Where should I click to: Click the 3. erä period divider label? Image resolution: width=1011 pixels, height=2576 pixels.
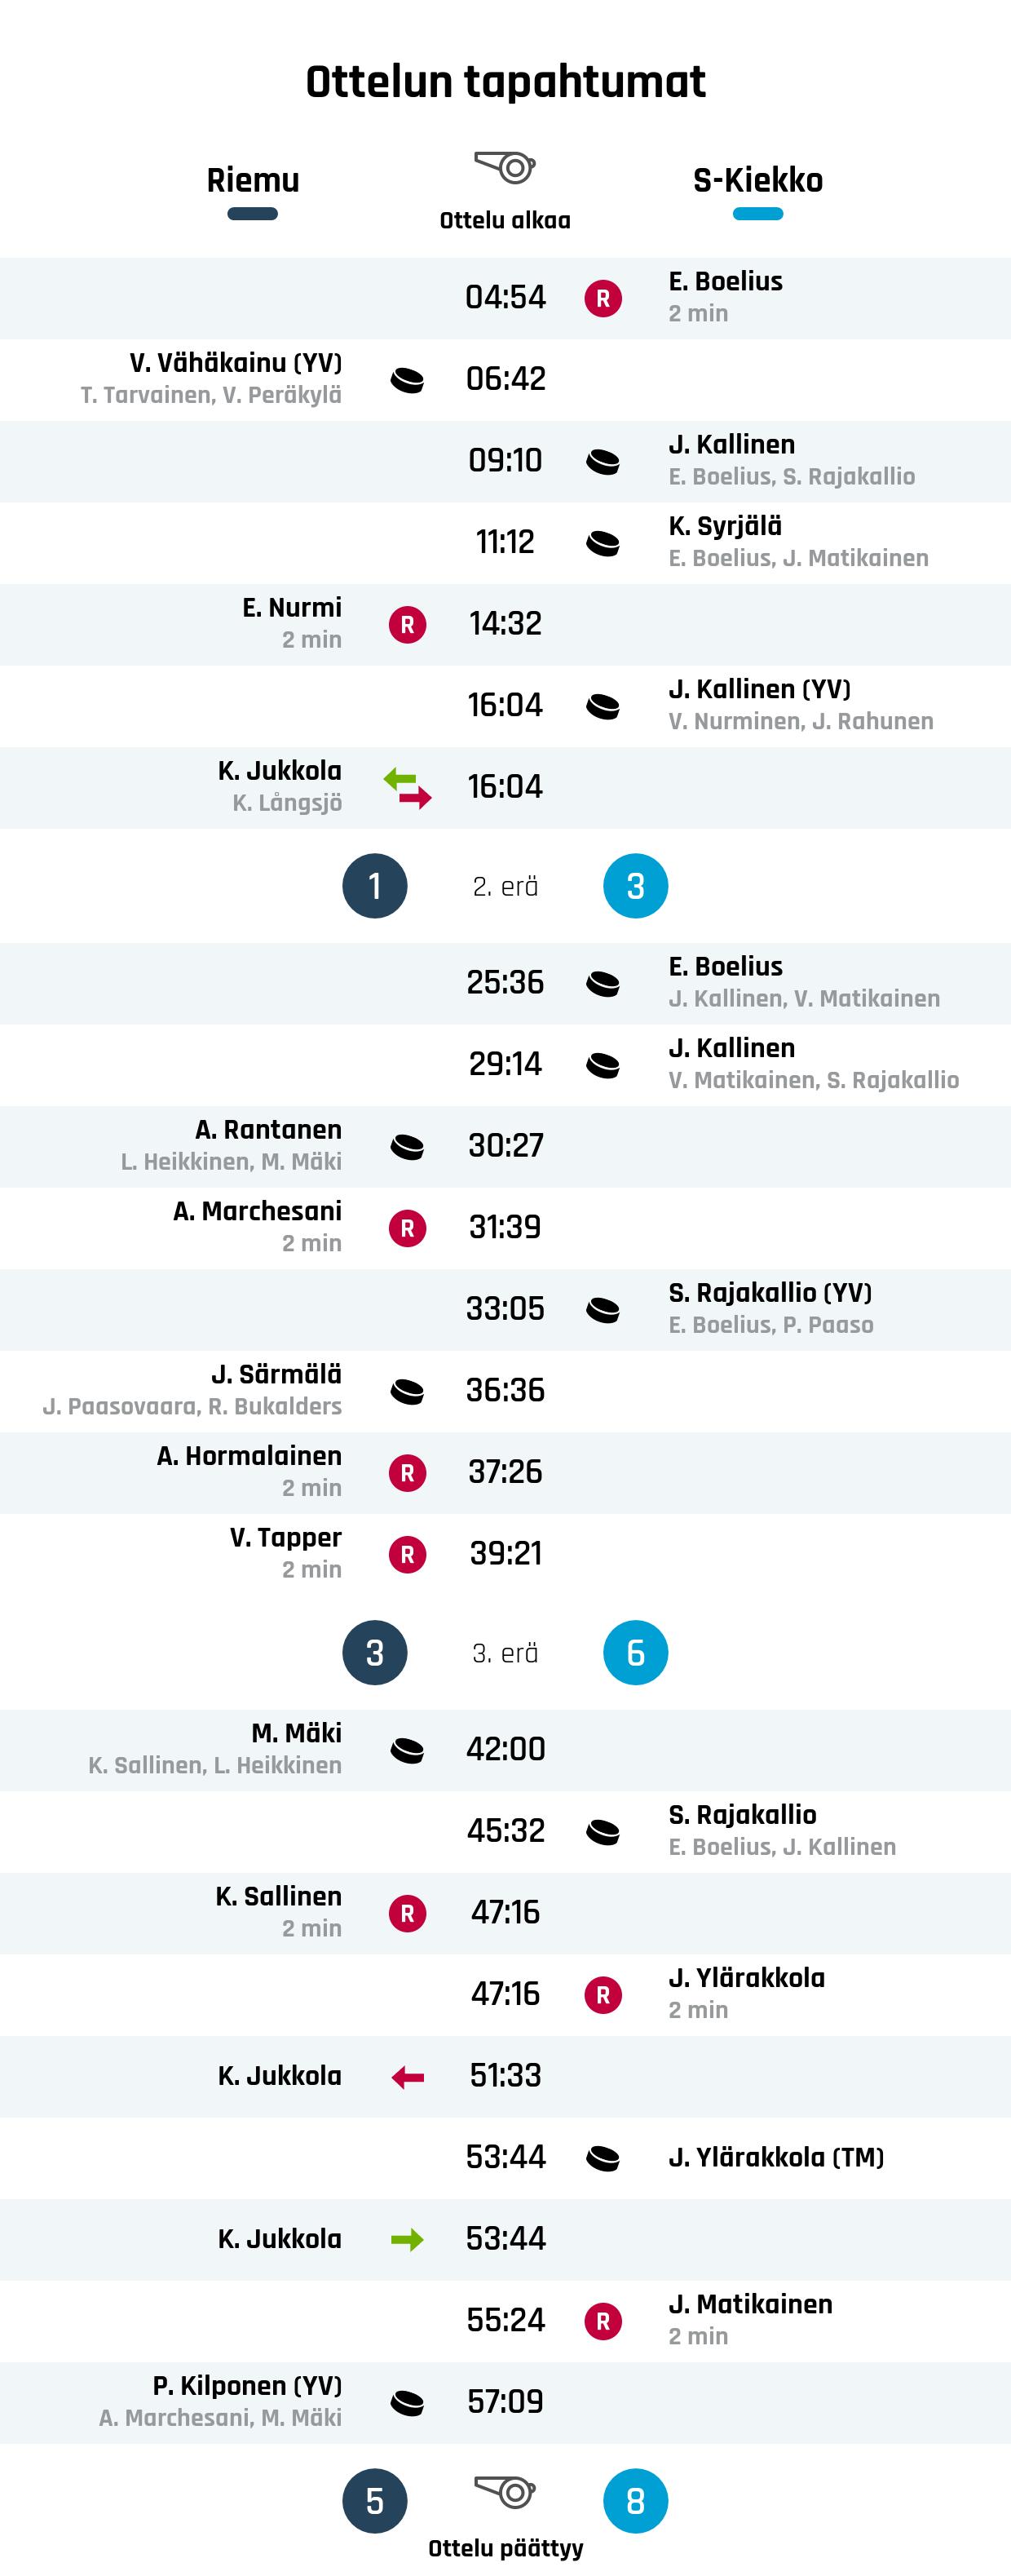[x=505, y=1653]
